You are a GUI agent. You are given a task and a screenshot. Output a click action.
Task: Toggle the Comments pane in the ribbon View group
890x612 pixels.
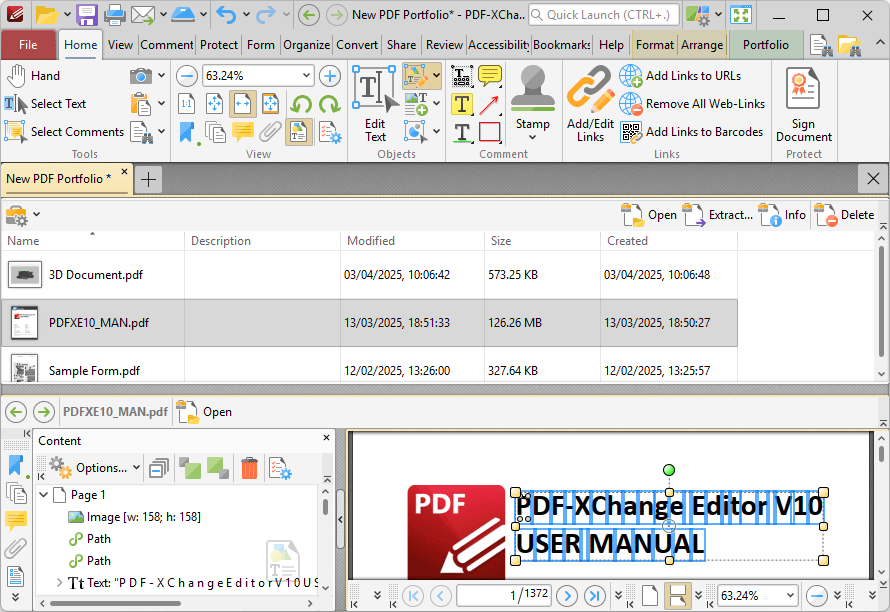point(242,132)
